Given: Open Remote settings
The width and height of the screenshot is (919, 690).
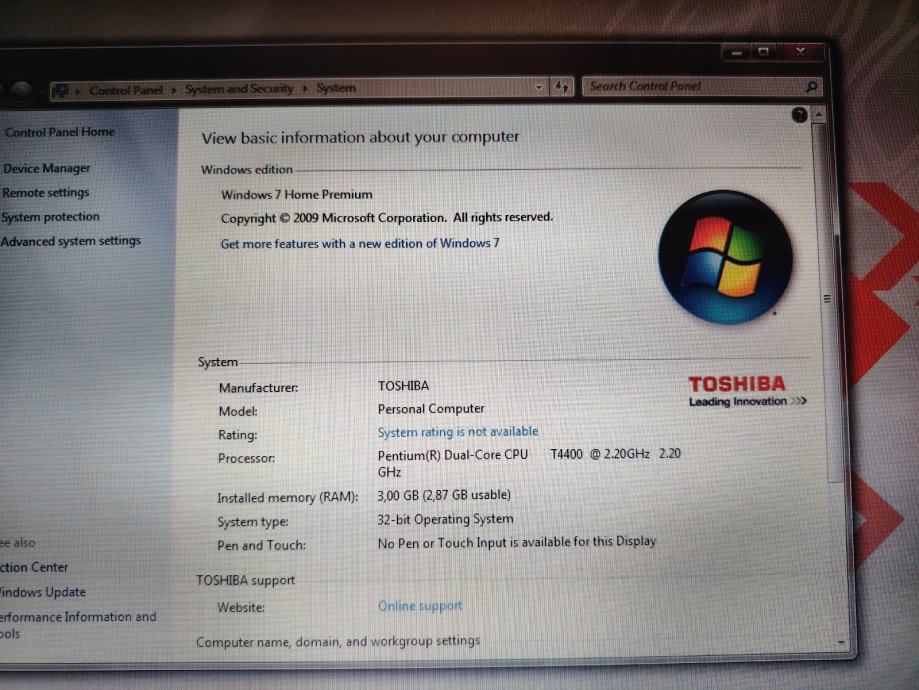Looking at the screenshot, I should click(46, 192).
